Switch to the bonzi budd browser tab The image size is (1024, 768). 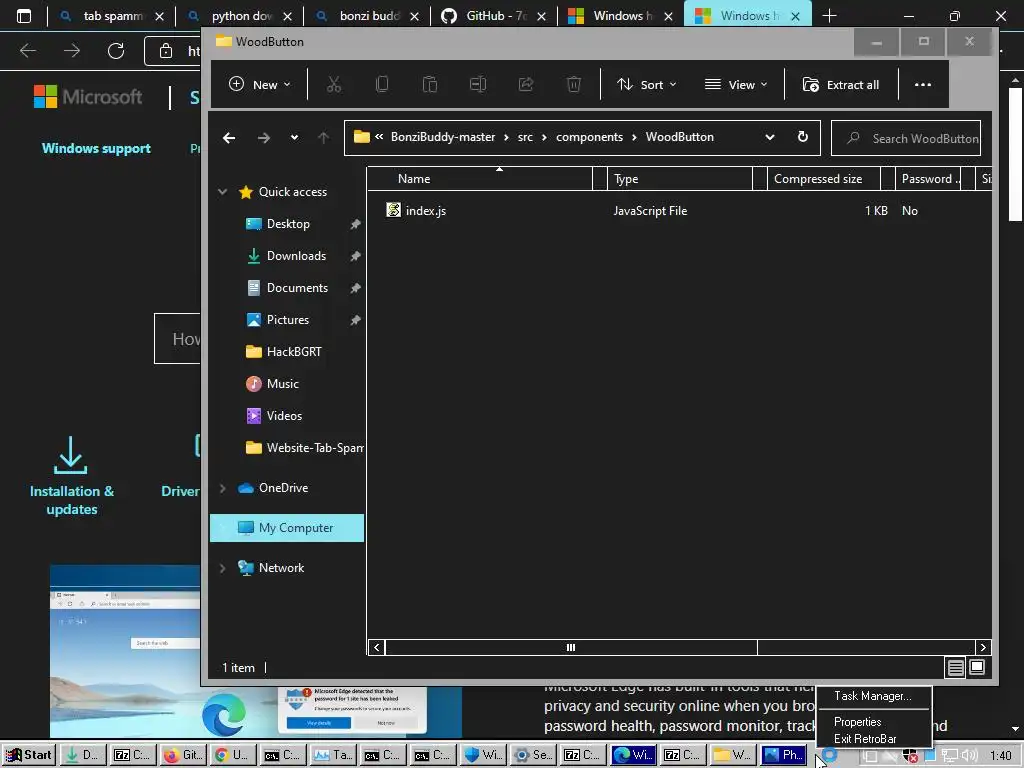(x=368, y=16)
